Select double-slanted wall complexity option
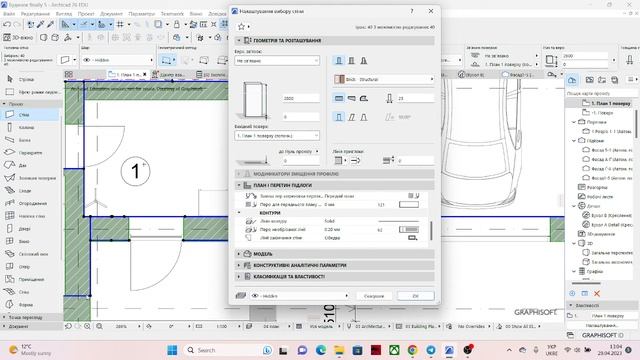Image resolution: width=640 pixels, height=360 pixels. tap(364, 117)
